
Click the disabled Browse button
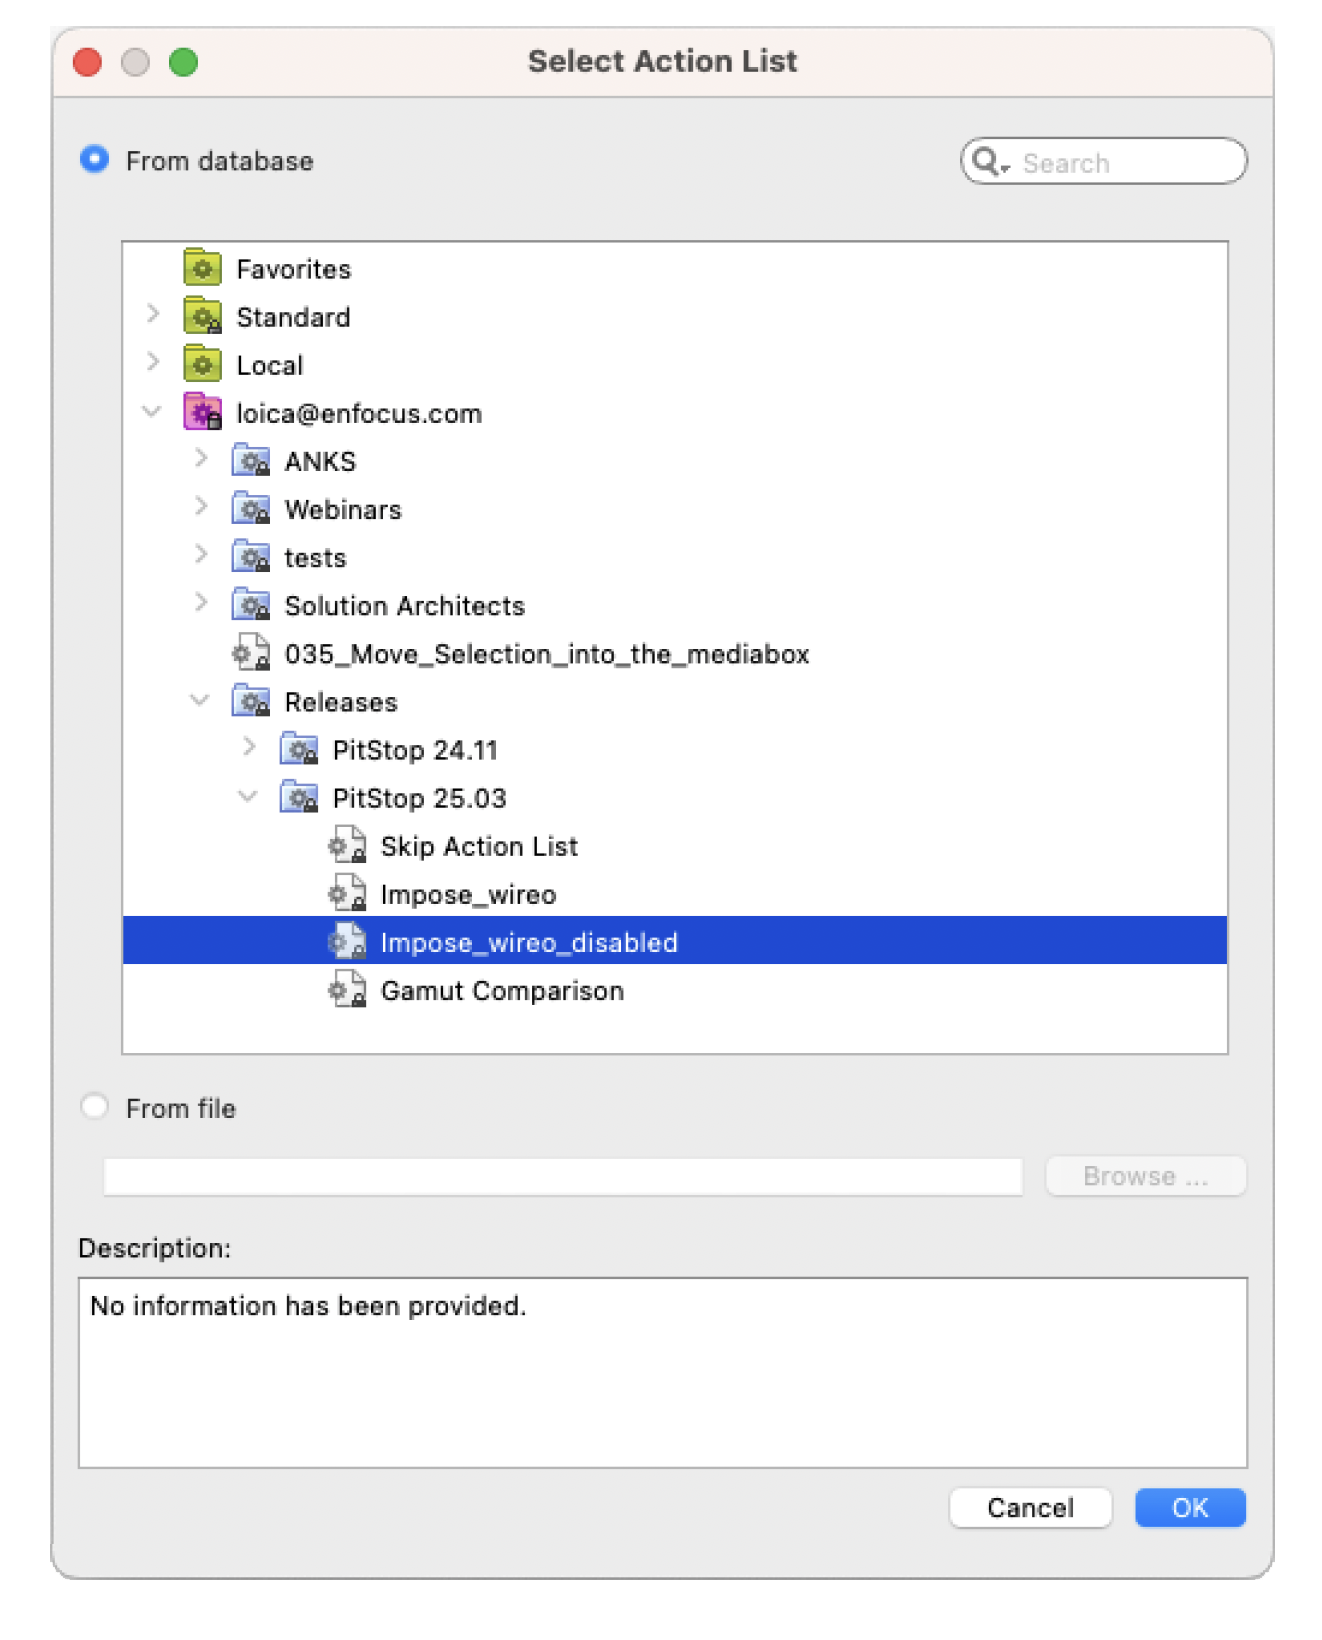pos(1146,1176)
